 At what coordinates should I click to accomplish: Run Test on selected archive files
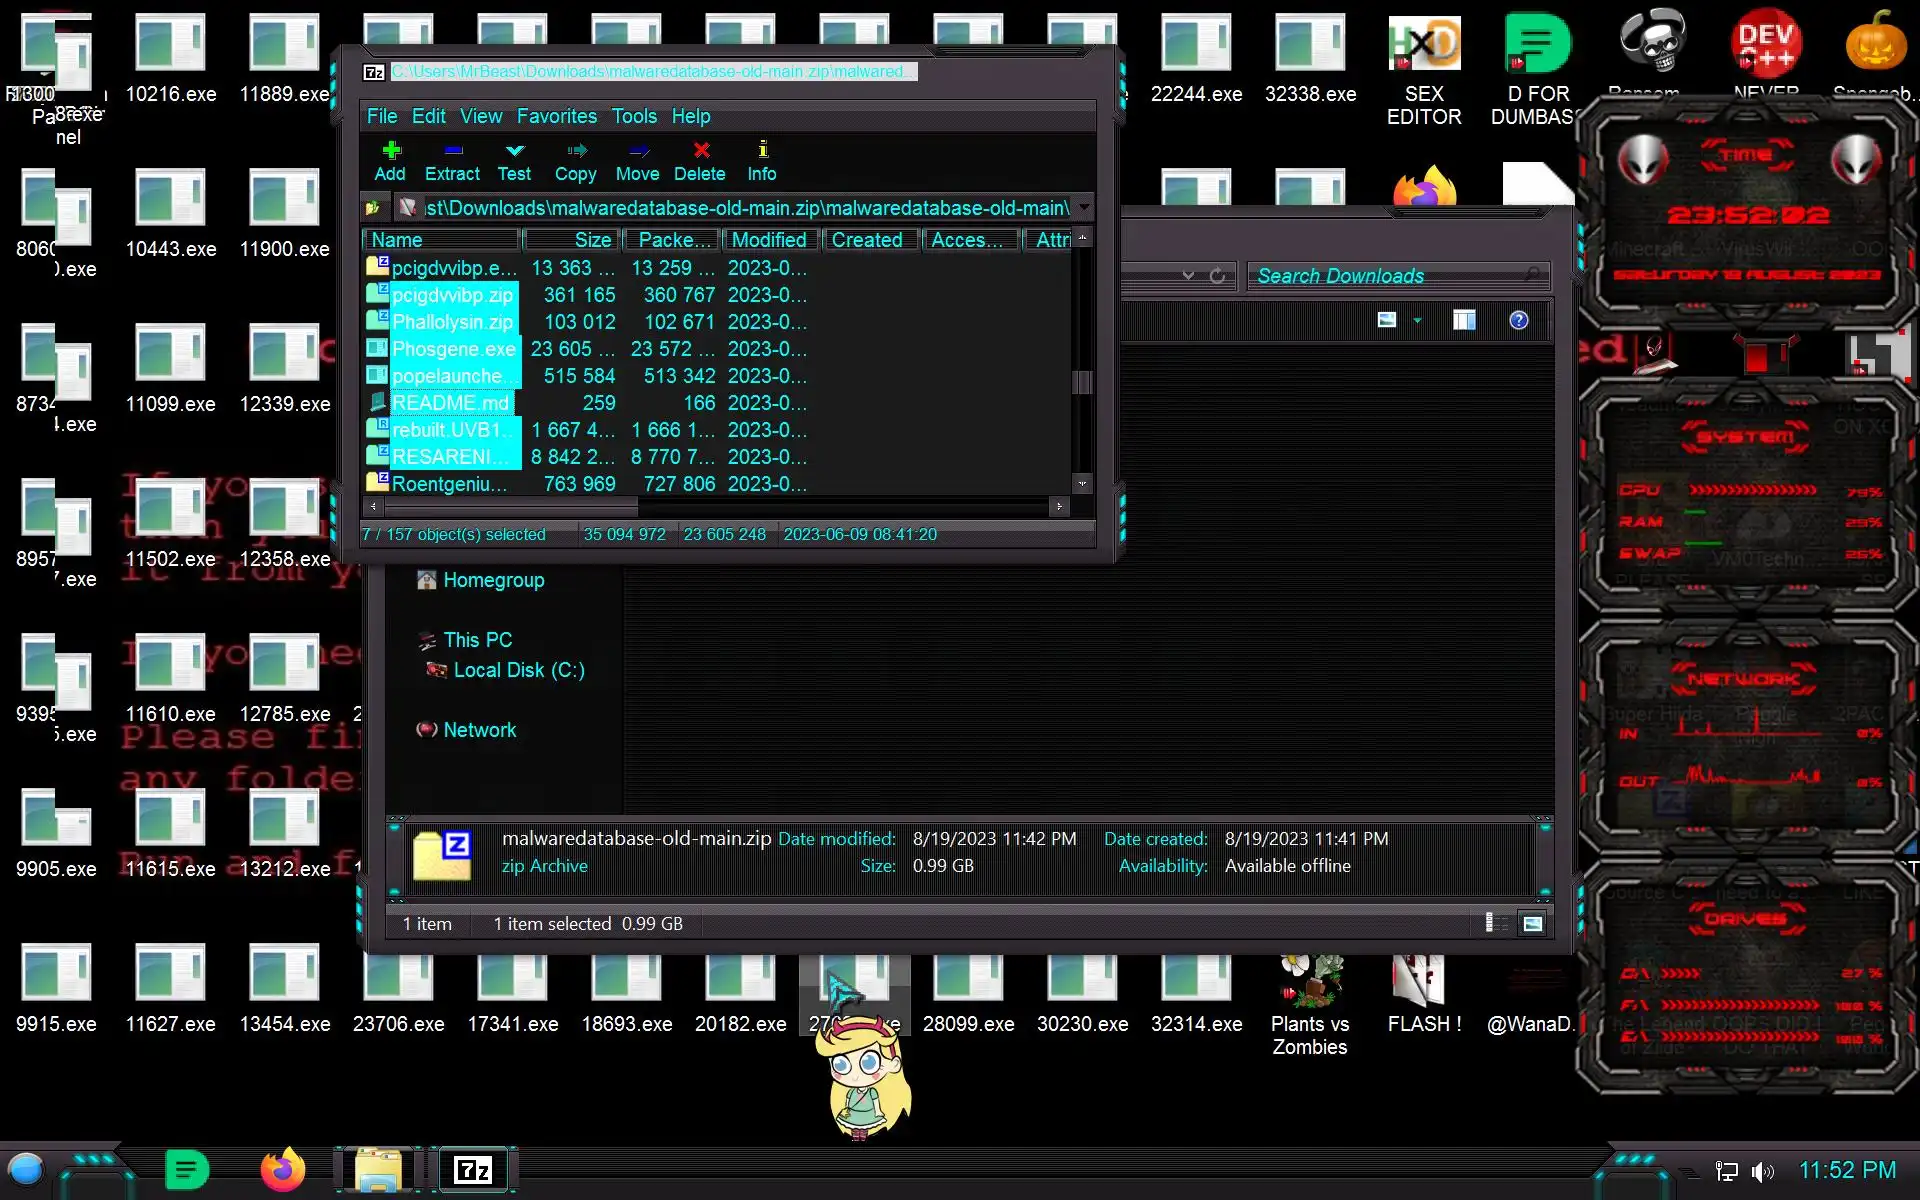click(x=514, y=160)
